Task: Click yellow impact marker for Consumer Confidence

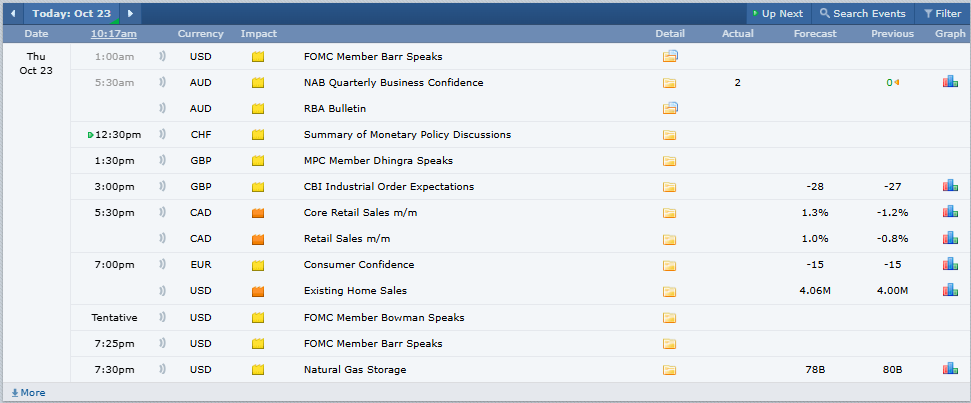Action: [x=258, y=265]
